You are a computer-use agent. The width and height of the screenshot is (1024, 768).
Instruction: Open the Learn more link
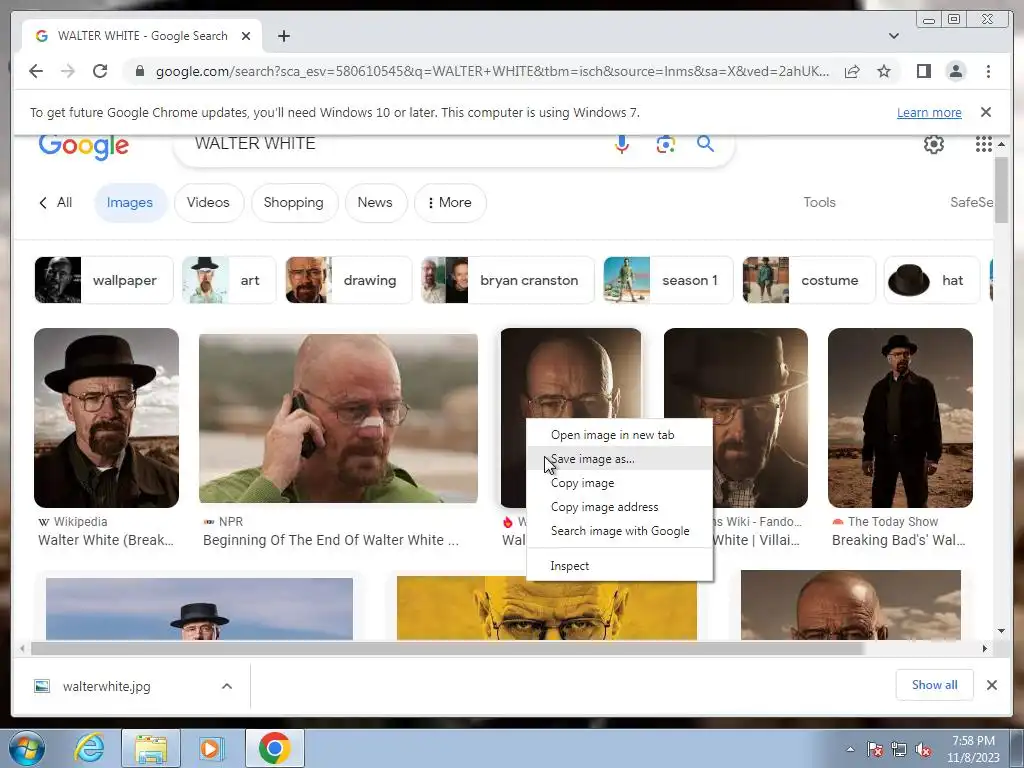click(929, 112)
